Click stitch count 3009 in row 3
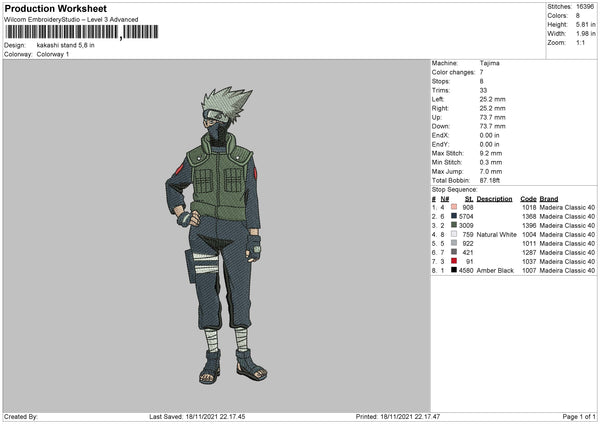The image size is (600, 424). (x=466, y=225)
